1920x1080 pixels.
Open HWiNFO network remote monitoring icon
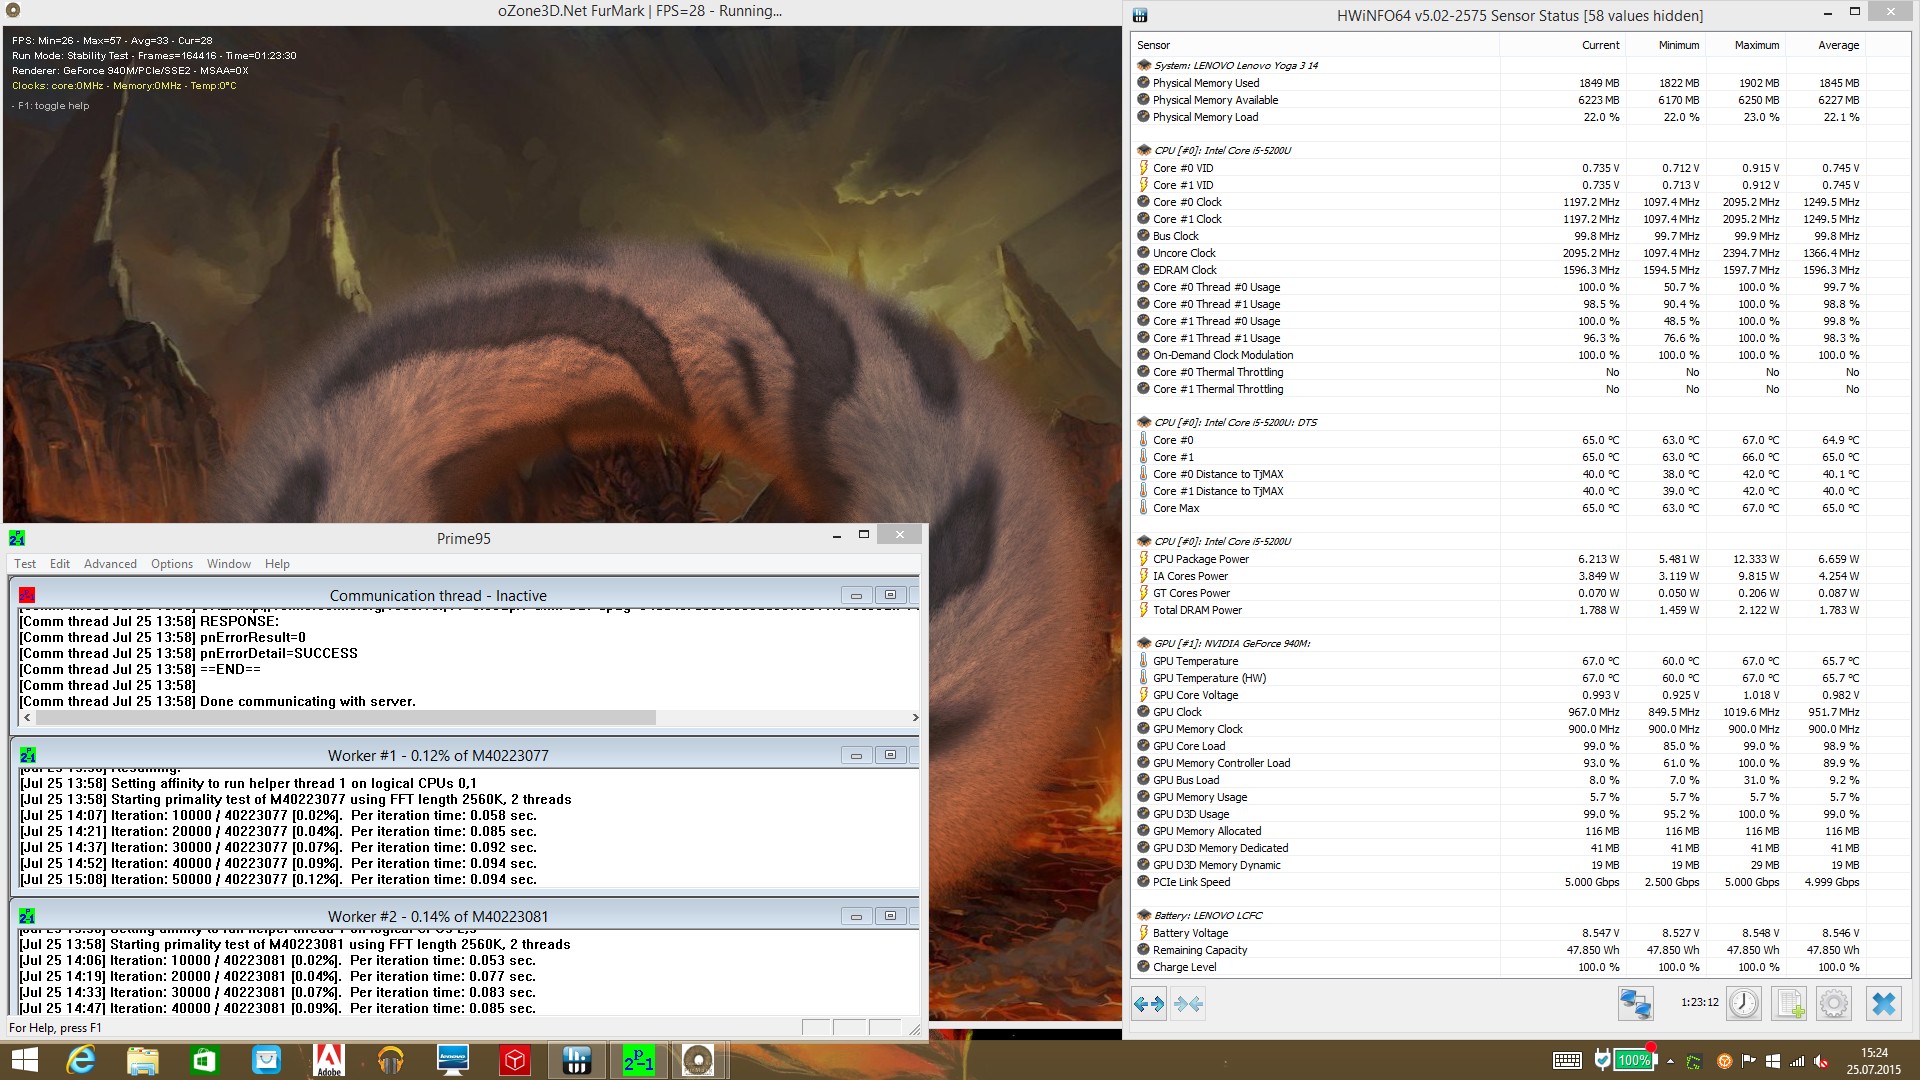(x=1636, y=1004)
